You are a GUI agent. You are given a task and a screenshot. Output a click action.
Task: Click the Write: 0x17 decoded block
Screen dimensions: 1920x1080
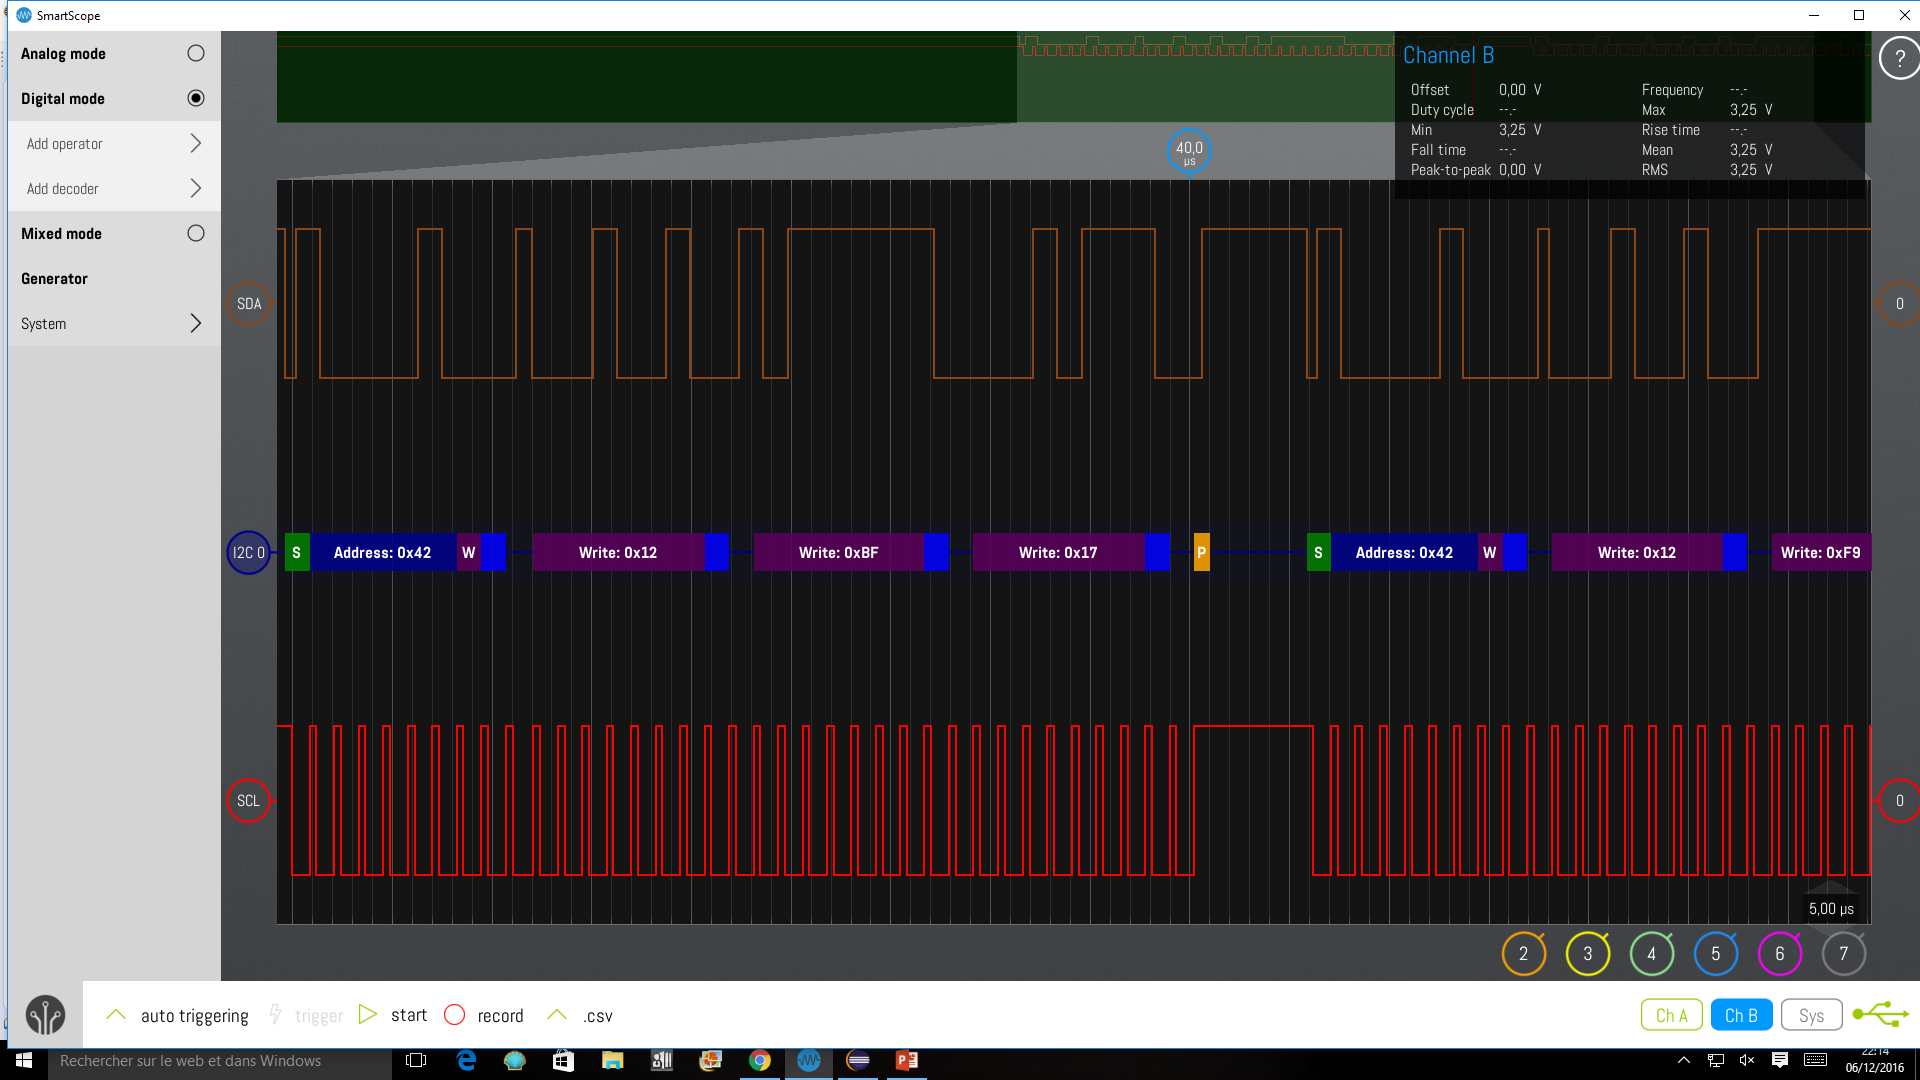pyautogui.click(x=1058, y=552)
